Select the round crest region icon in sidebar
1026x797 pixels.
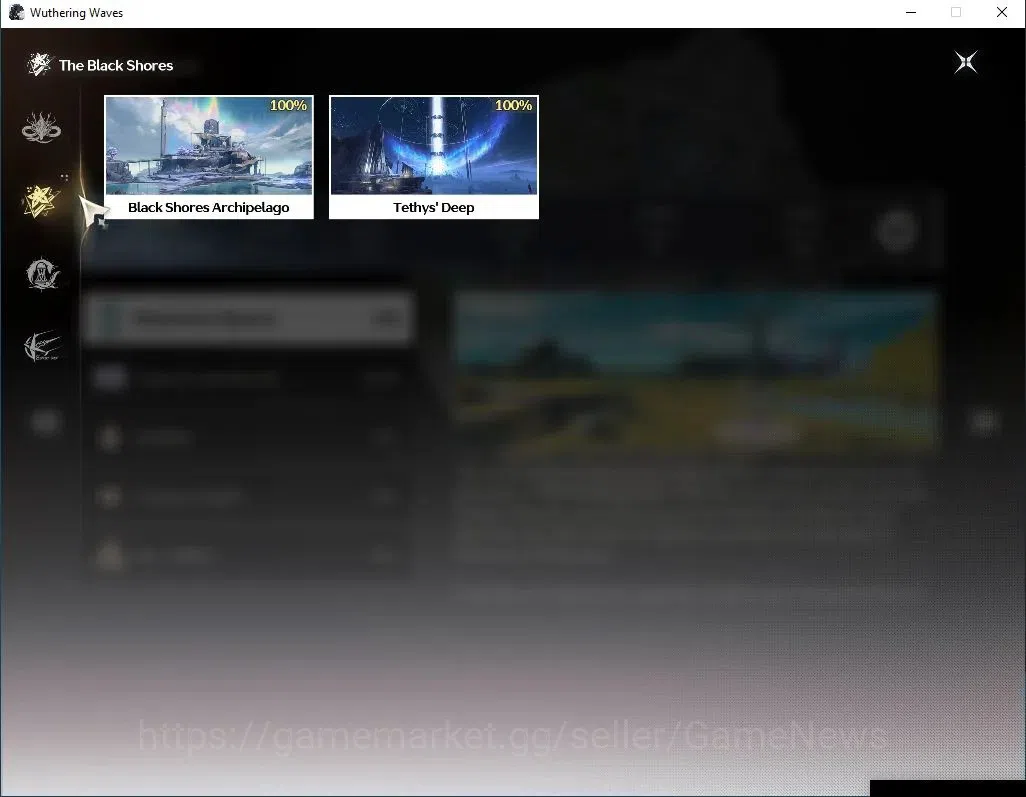42,274
